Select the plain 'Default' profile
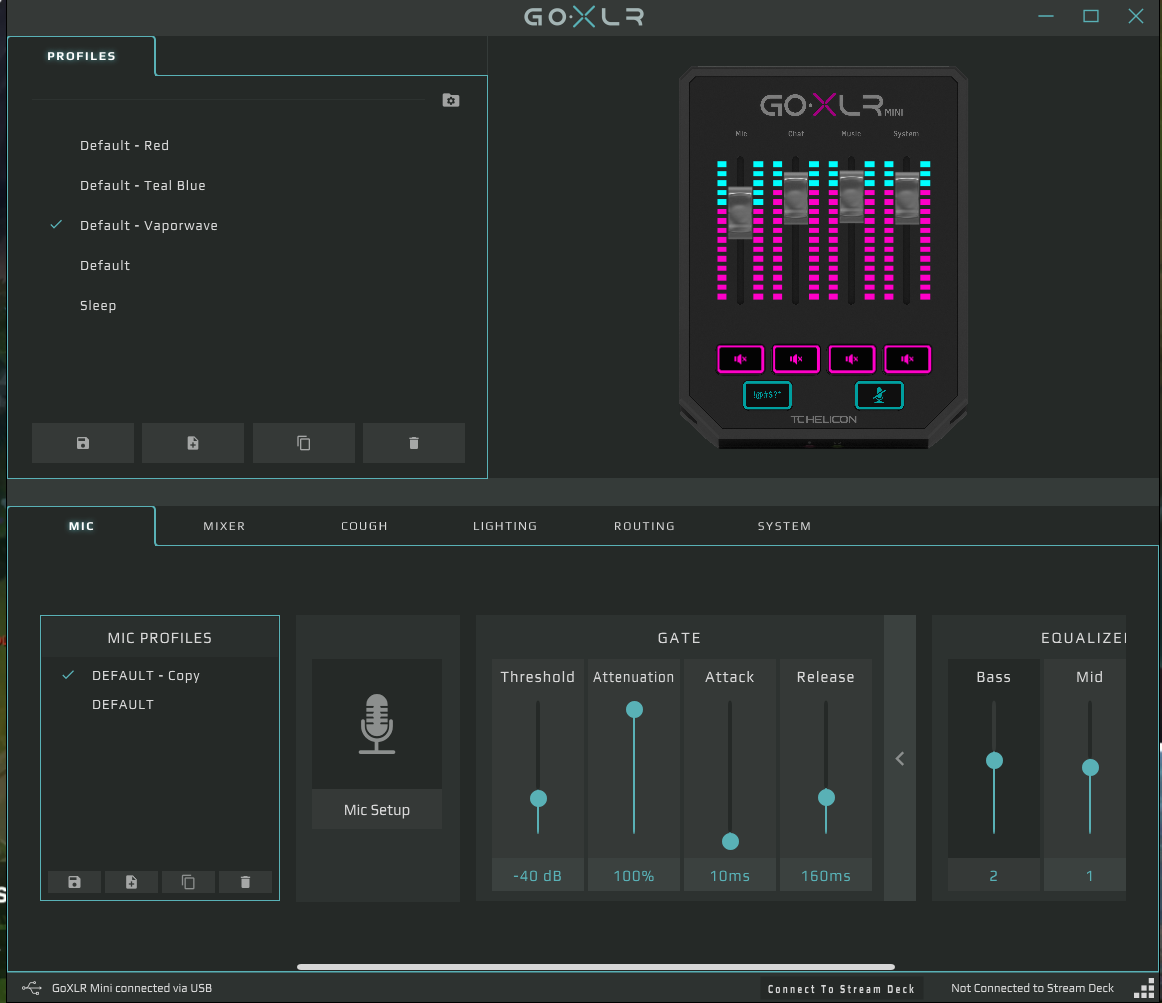The height and width of the screenshot is (1003, 1162). 105,265
